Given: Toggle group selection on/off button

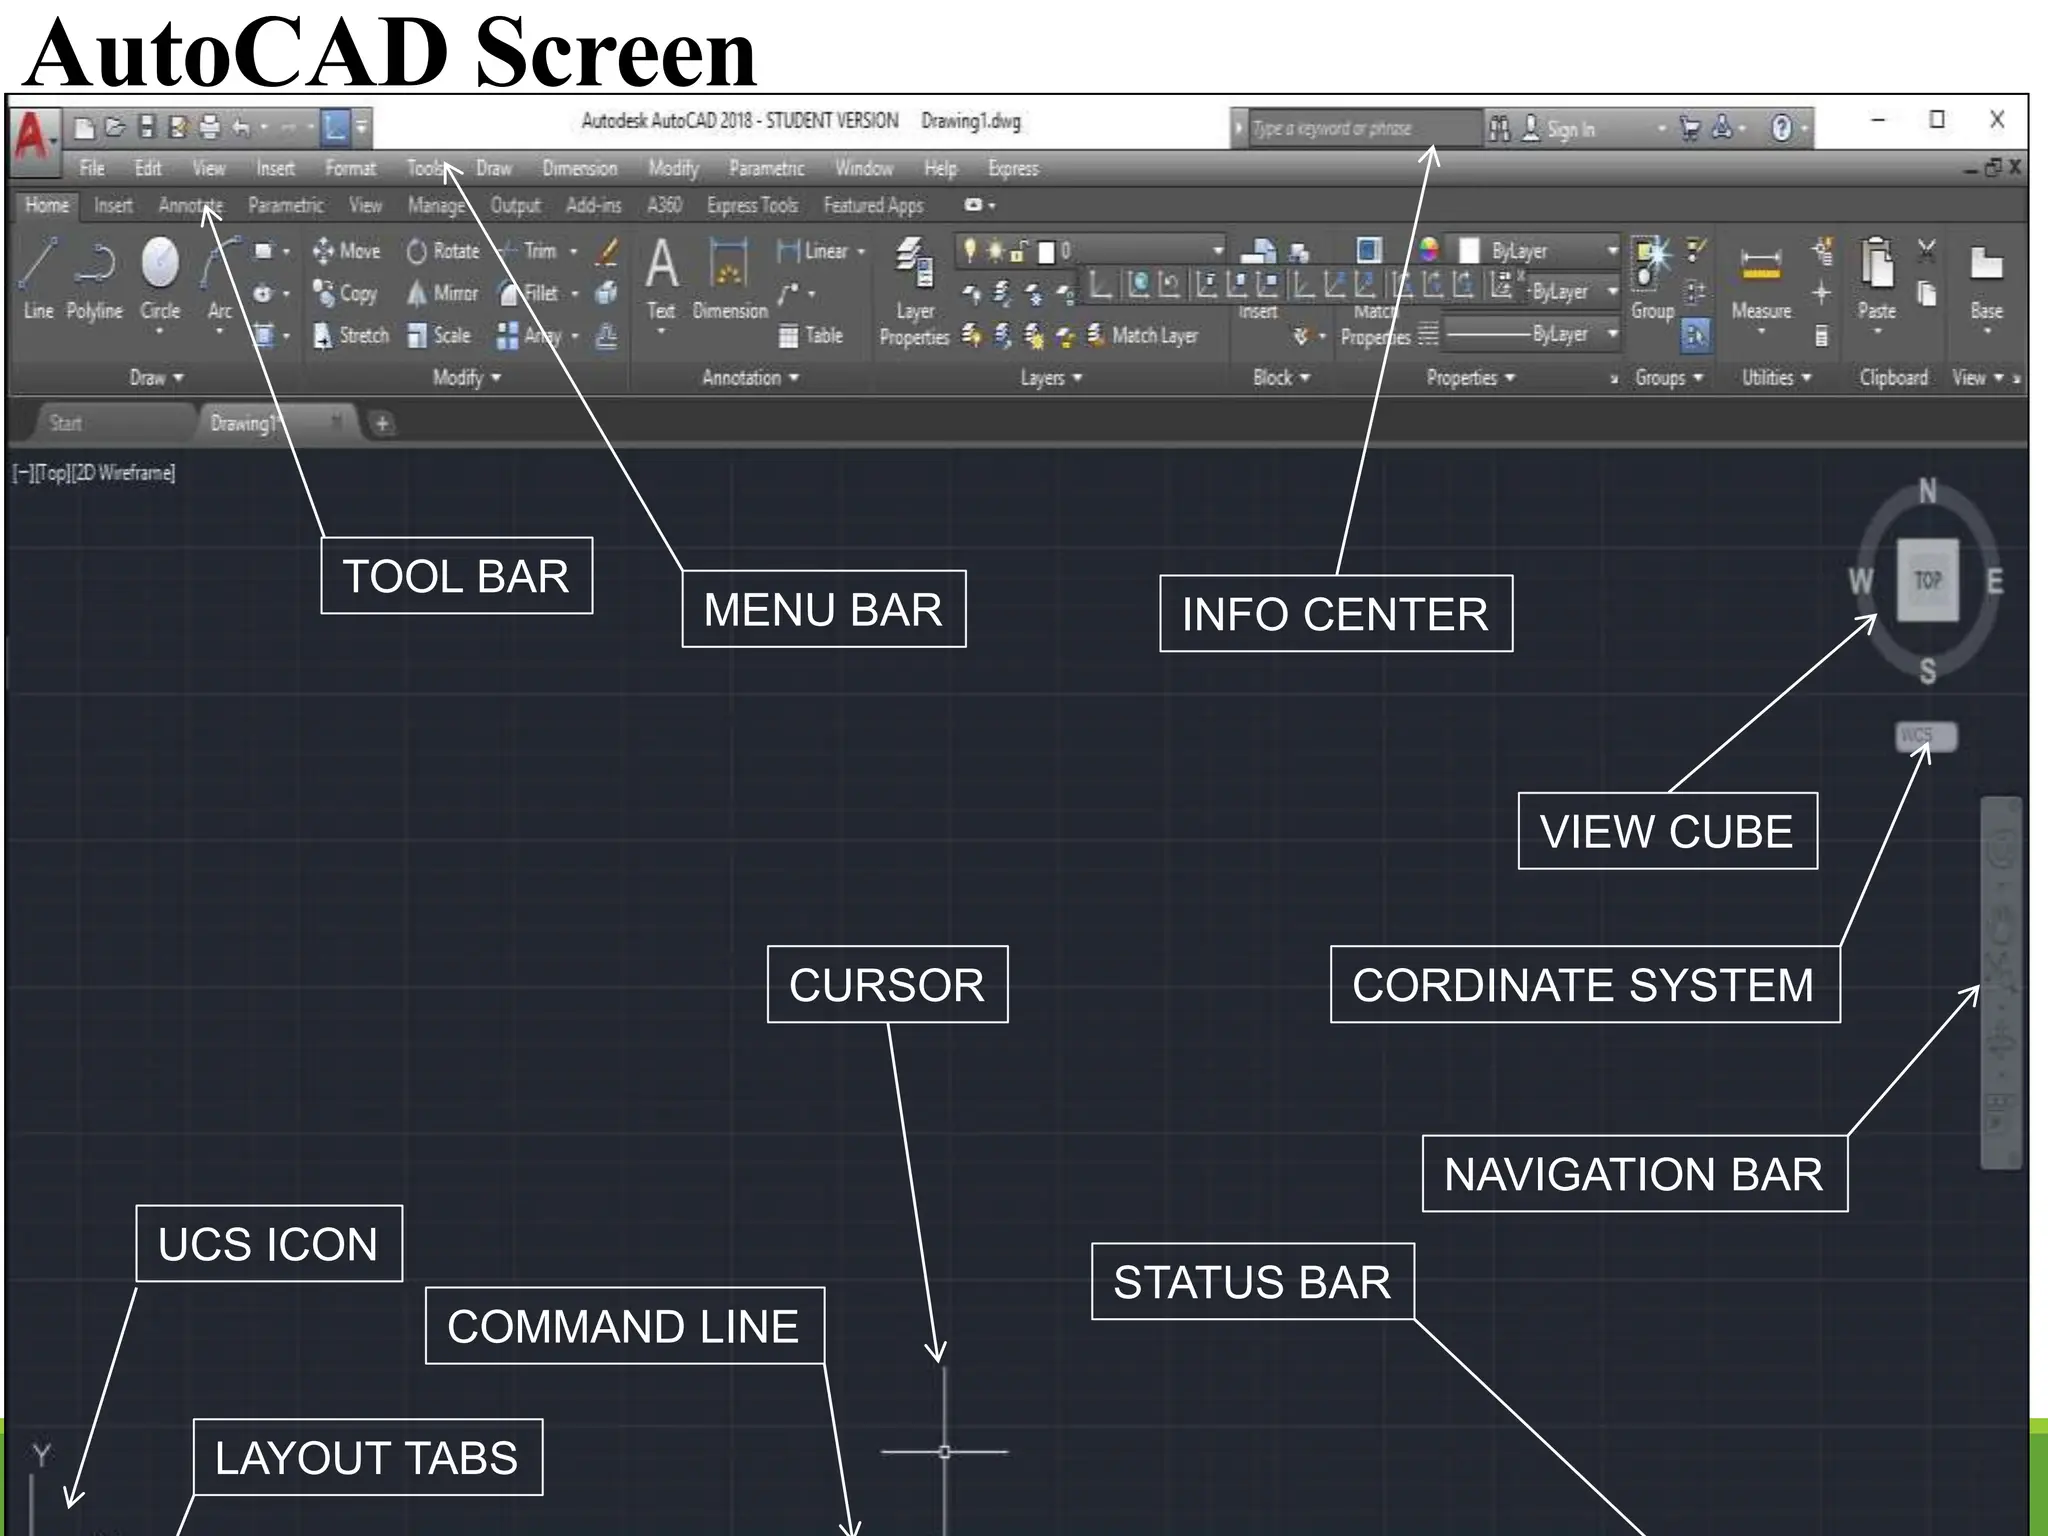Looking at the screenshot, I should [x=1695, y=336].
